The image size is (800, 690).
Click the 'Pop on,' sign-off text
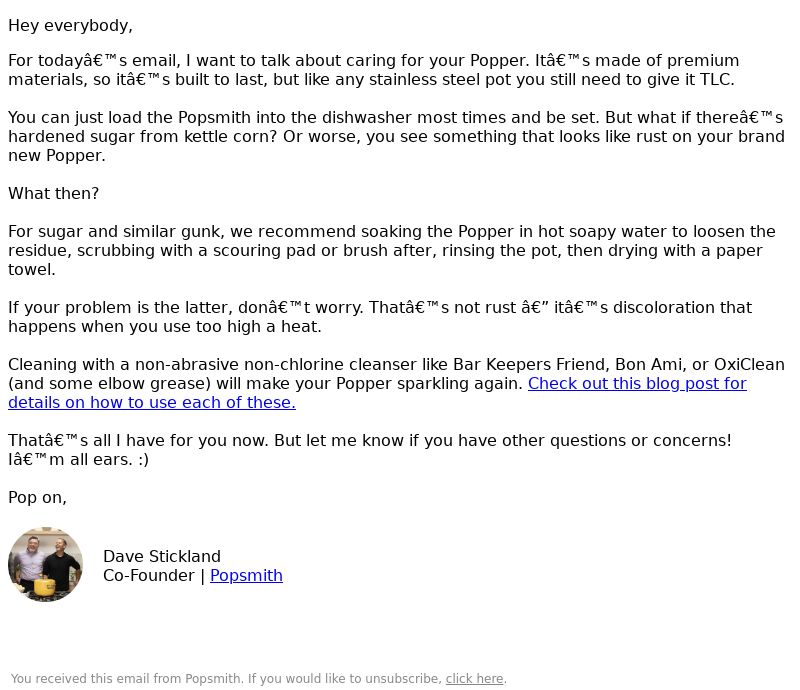point(37,498)
